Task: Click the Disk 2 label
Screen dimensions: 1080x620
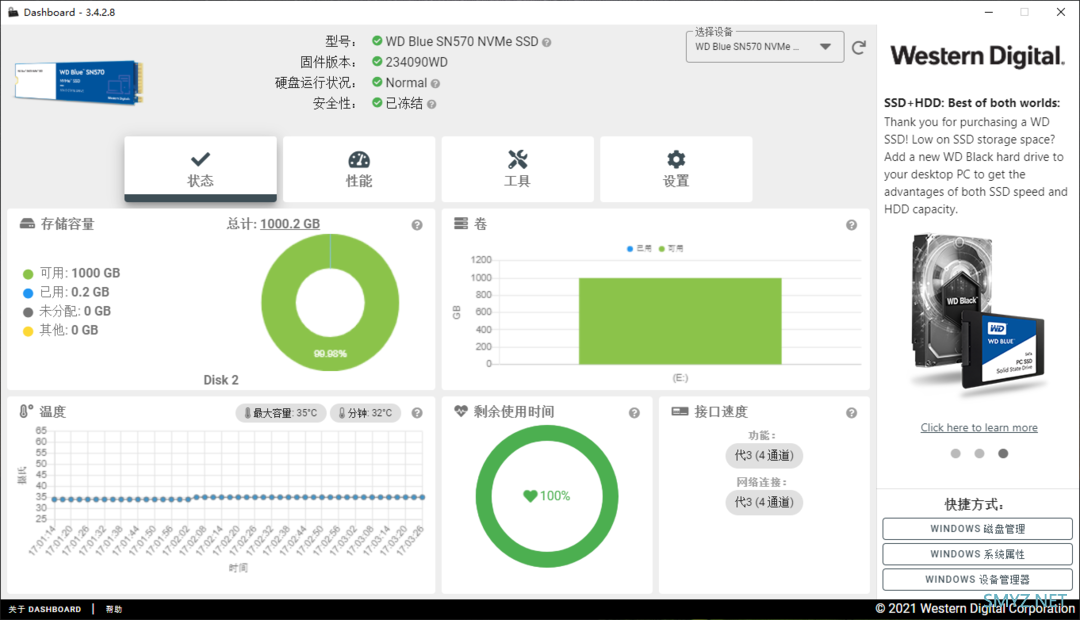Action: (221, 380)
